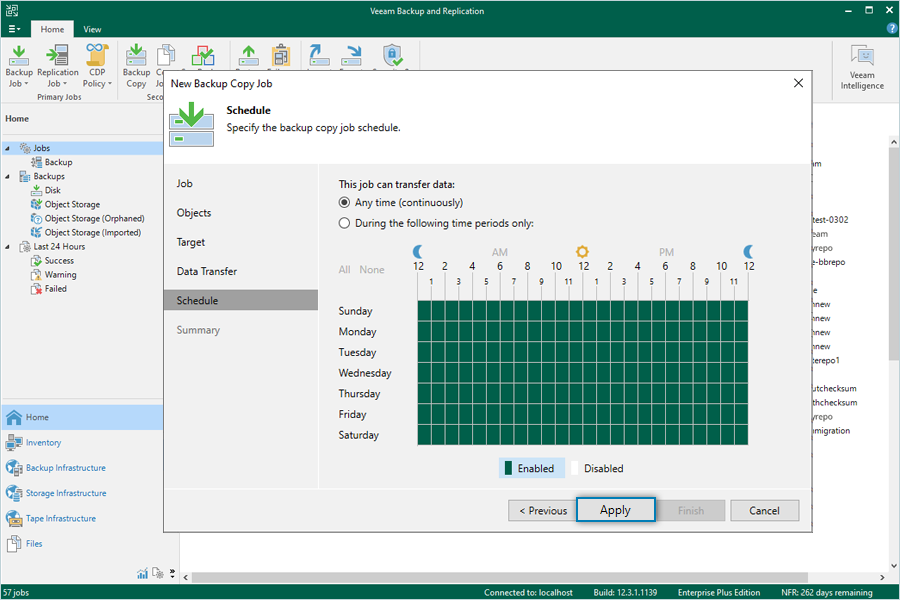Select Warning under Last 24 Hours
This screenshot has width=900, height=600.
[x=60, y=274]
